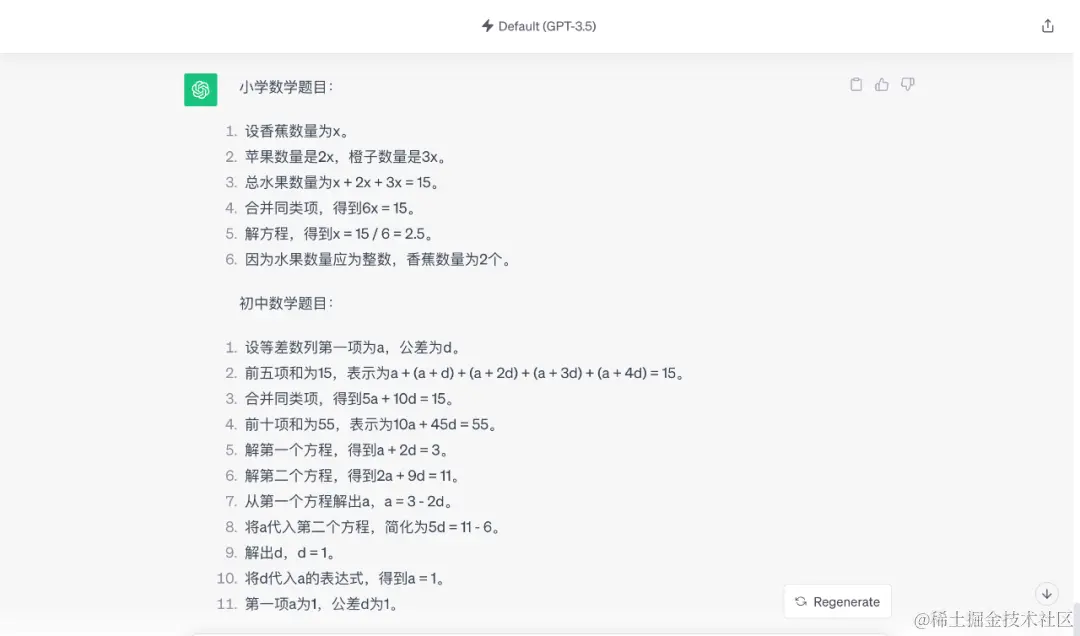
Task: Open the GPT-3.5 model selector dropdown
Action: click(x=539, y=26)
